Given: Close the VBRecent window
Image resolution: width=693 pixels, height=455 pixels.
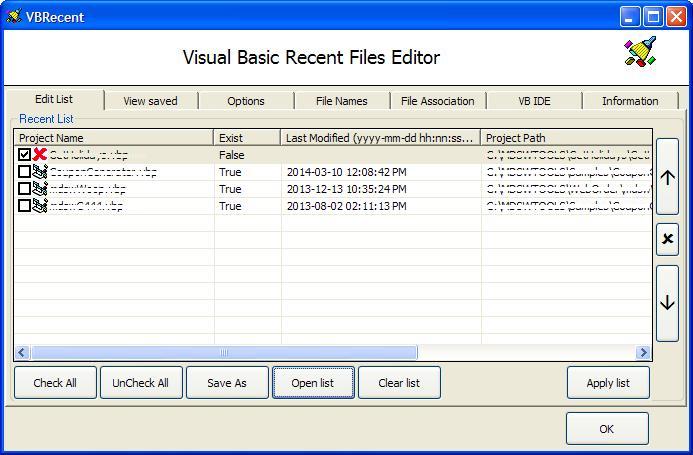Looking at the screenshot, I should coord(676,17).
